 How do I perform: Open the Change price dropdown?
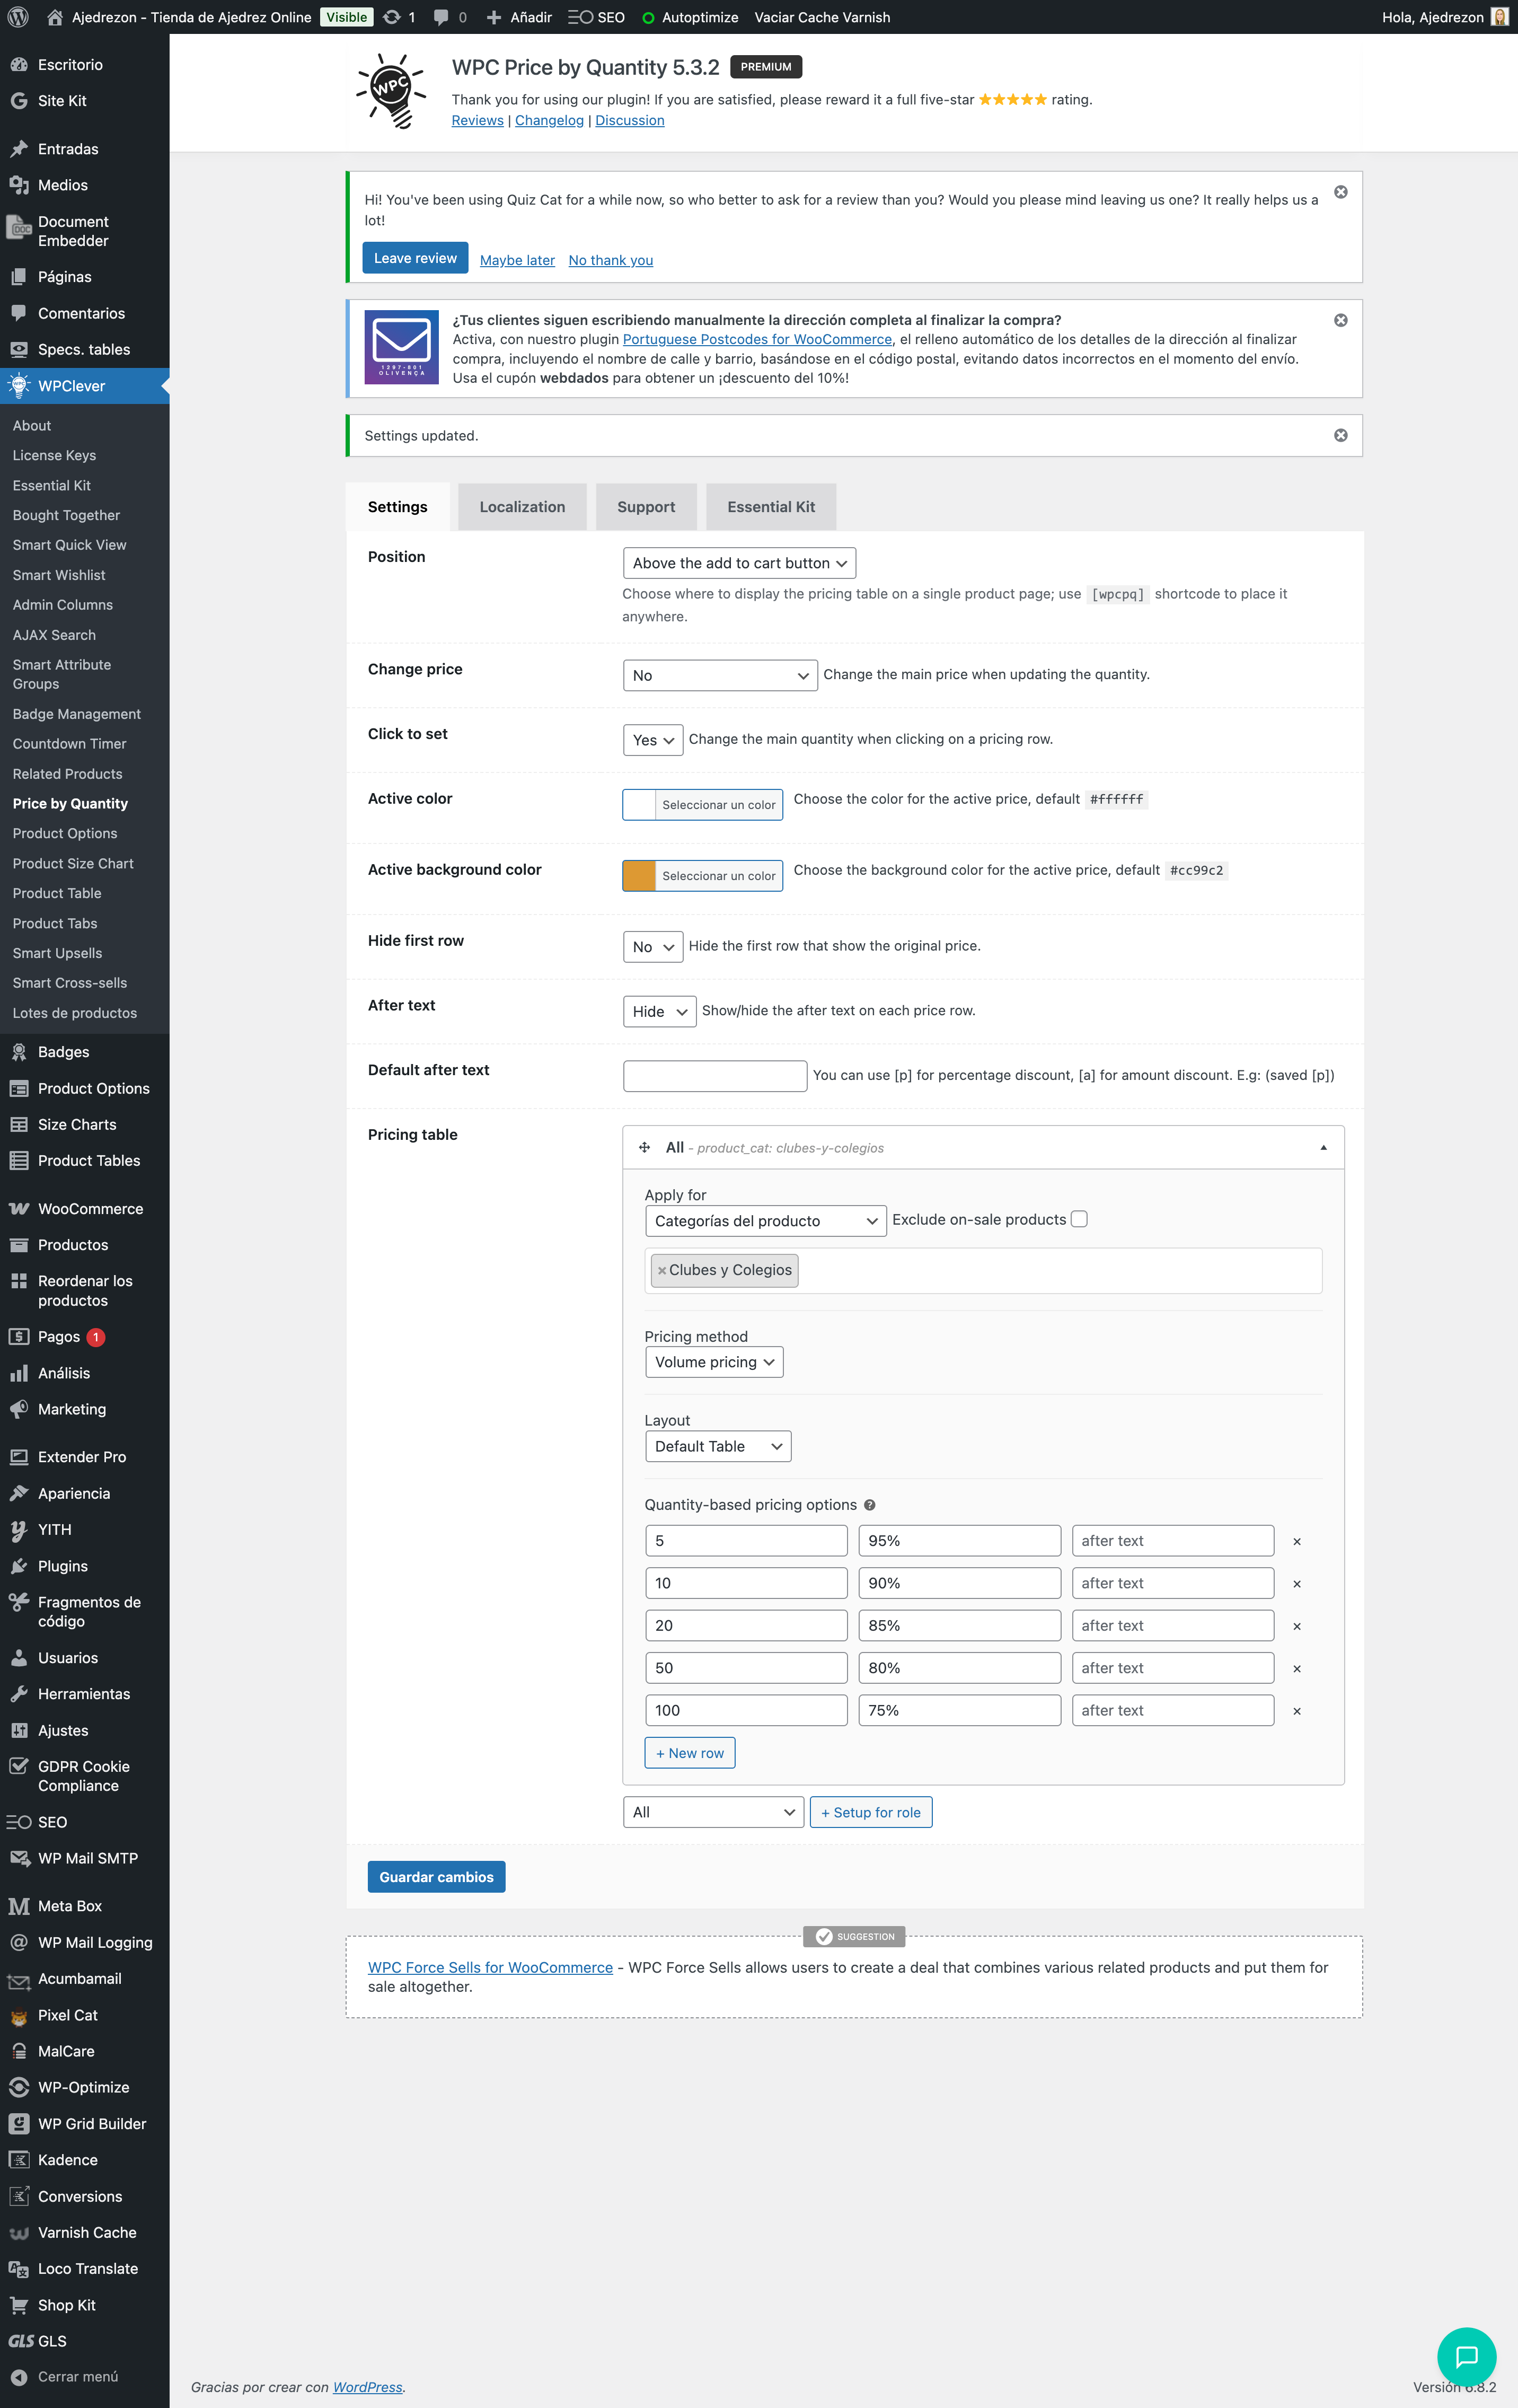click(x=720, y=675)
